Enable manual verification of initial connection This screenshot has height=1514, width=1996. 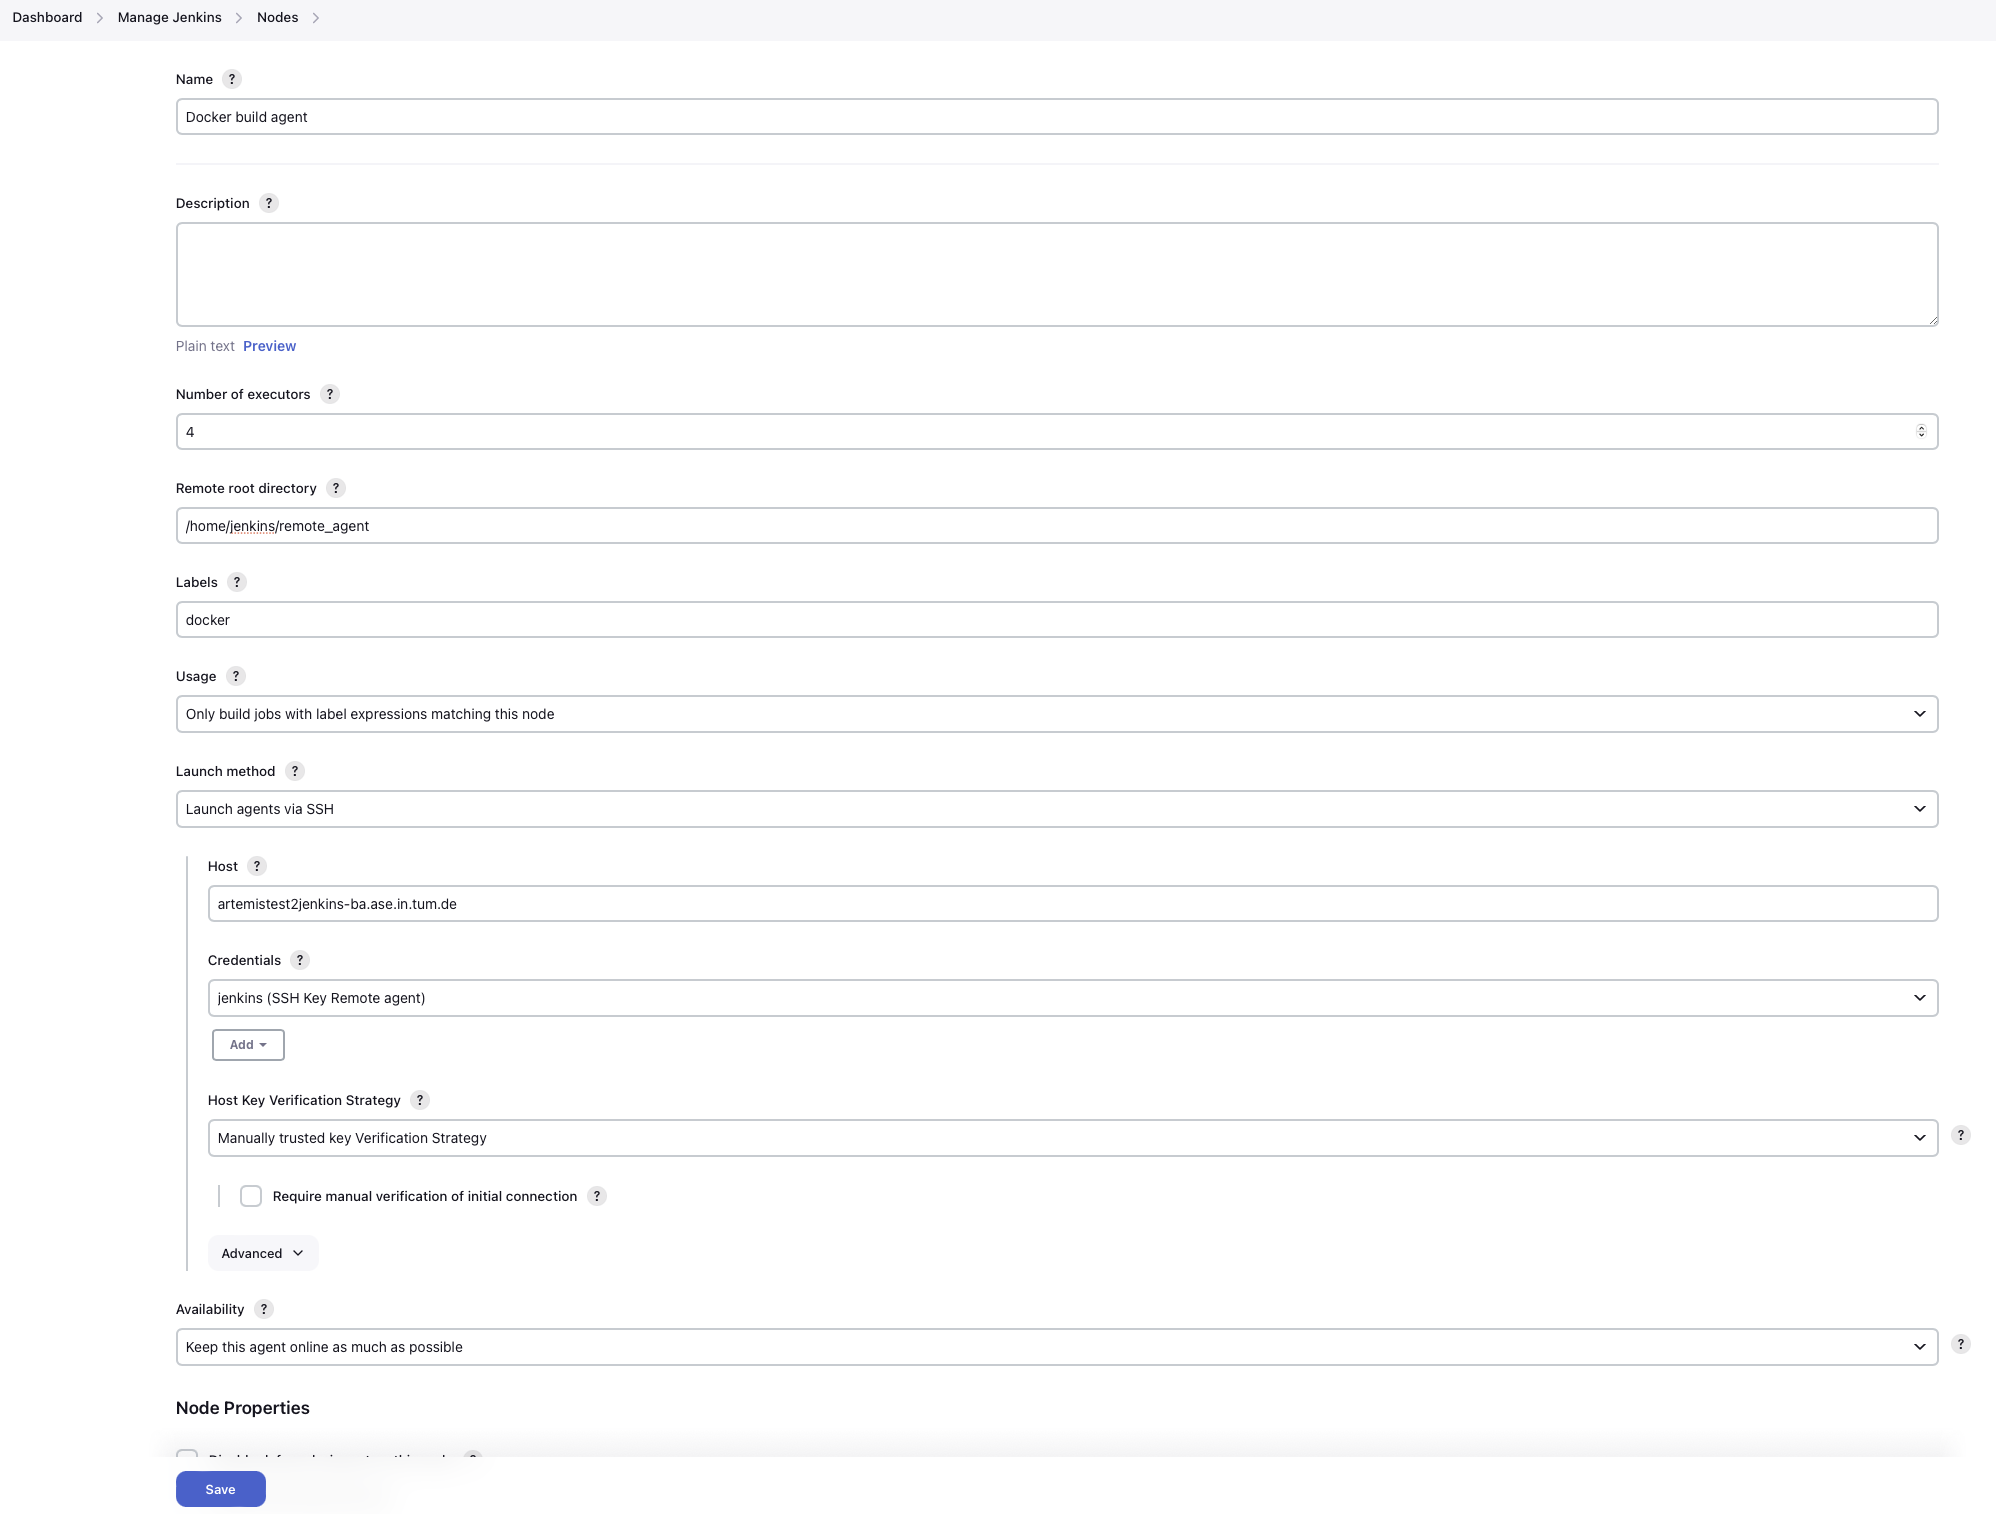[x=250, y=1196]
